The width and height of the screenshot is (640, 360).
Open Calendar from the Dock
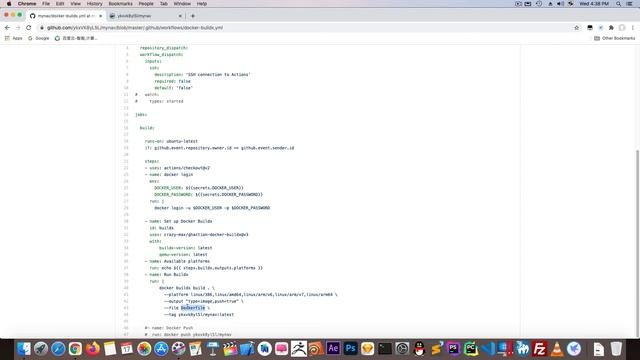pyautogui.click(x=127, y=349)
